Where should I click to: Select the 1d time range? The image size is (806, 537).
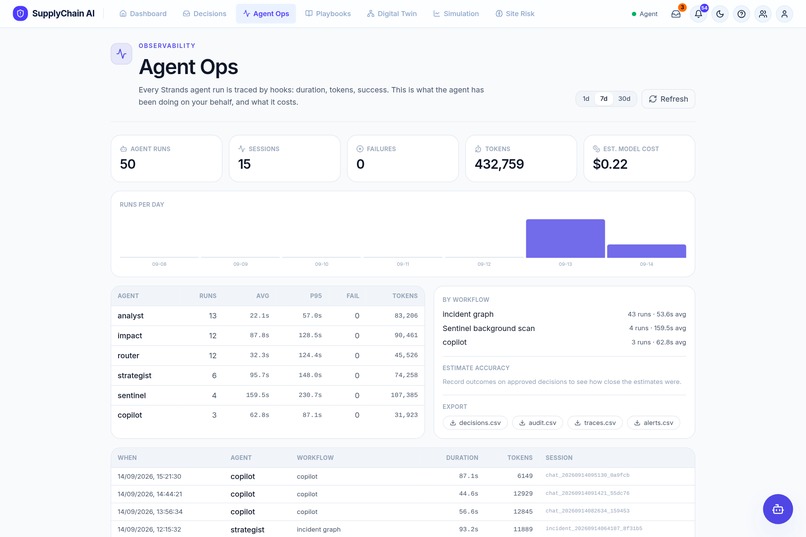click(586, 99)
